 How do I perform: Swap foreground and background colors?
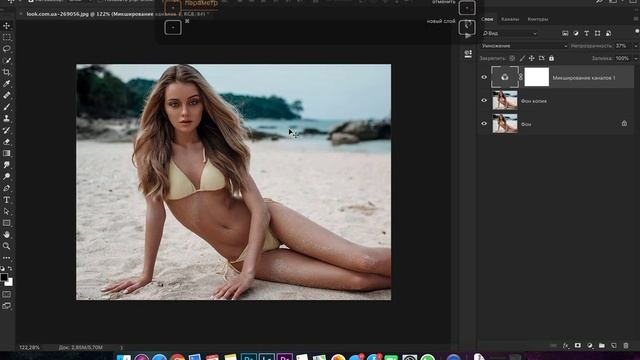[x=10, y=269]
